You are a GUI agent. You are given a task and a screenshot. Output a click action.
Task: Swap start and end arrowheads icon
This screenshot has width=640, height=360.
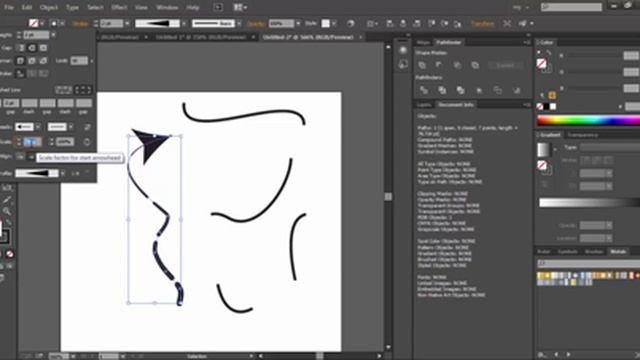click(87, 127)
